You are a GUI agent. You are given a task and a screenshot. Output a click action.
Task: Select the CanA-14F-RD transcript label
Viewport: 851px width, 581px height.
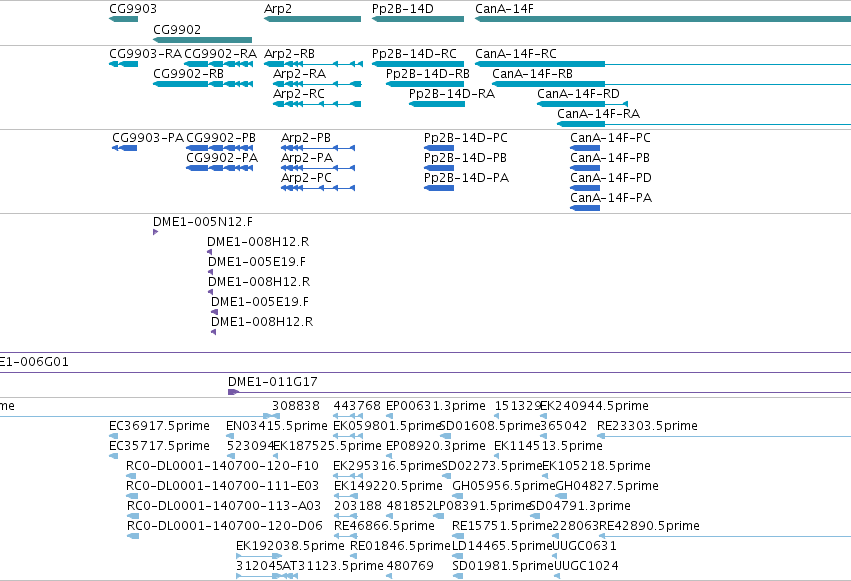point(579,94)
